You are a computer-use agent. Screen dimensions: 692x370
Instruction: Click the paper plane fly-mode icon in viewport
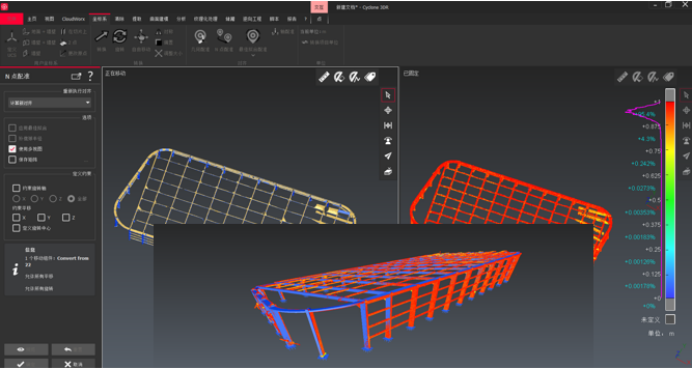coord(388,156)
